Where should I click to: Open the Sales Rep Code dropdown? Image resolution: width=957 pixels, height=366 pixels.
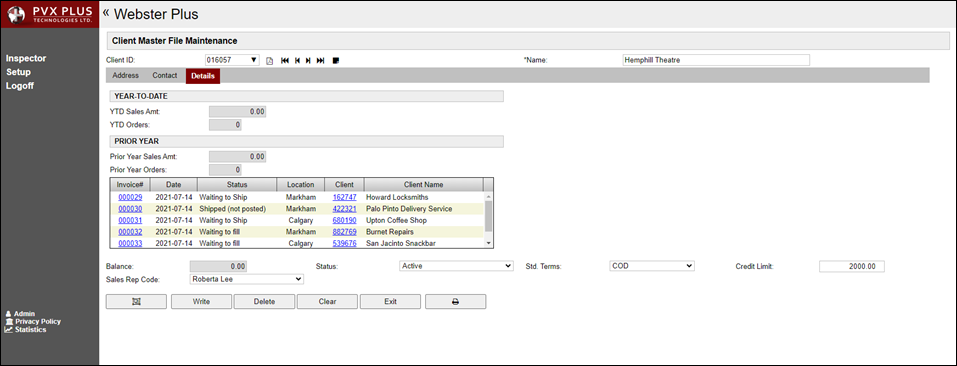click(247, 279)
